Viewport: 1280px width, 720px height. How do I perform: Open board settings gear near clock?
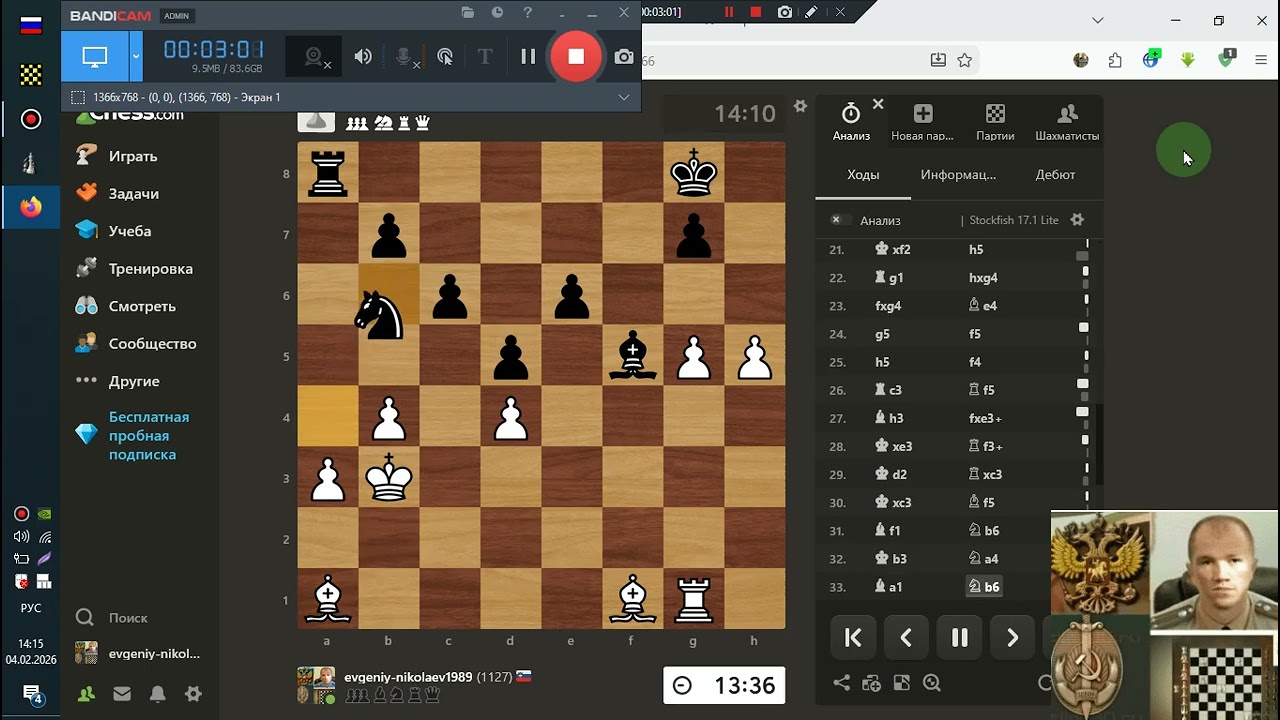coord(800,106)
